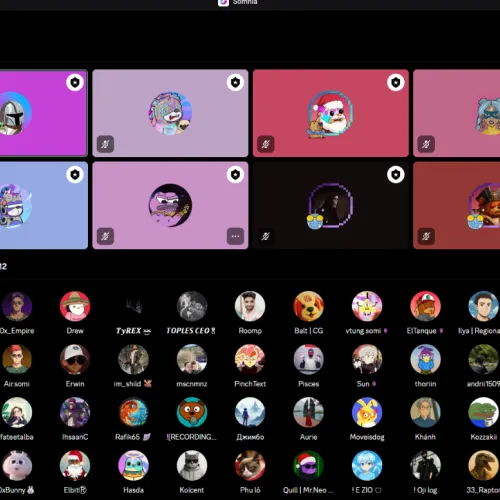500x500 pixels.
Task: Select the Koicent cat avatar
Action: 192,465
